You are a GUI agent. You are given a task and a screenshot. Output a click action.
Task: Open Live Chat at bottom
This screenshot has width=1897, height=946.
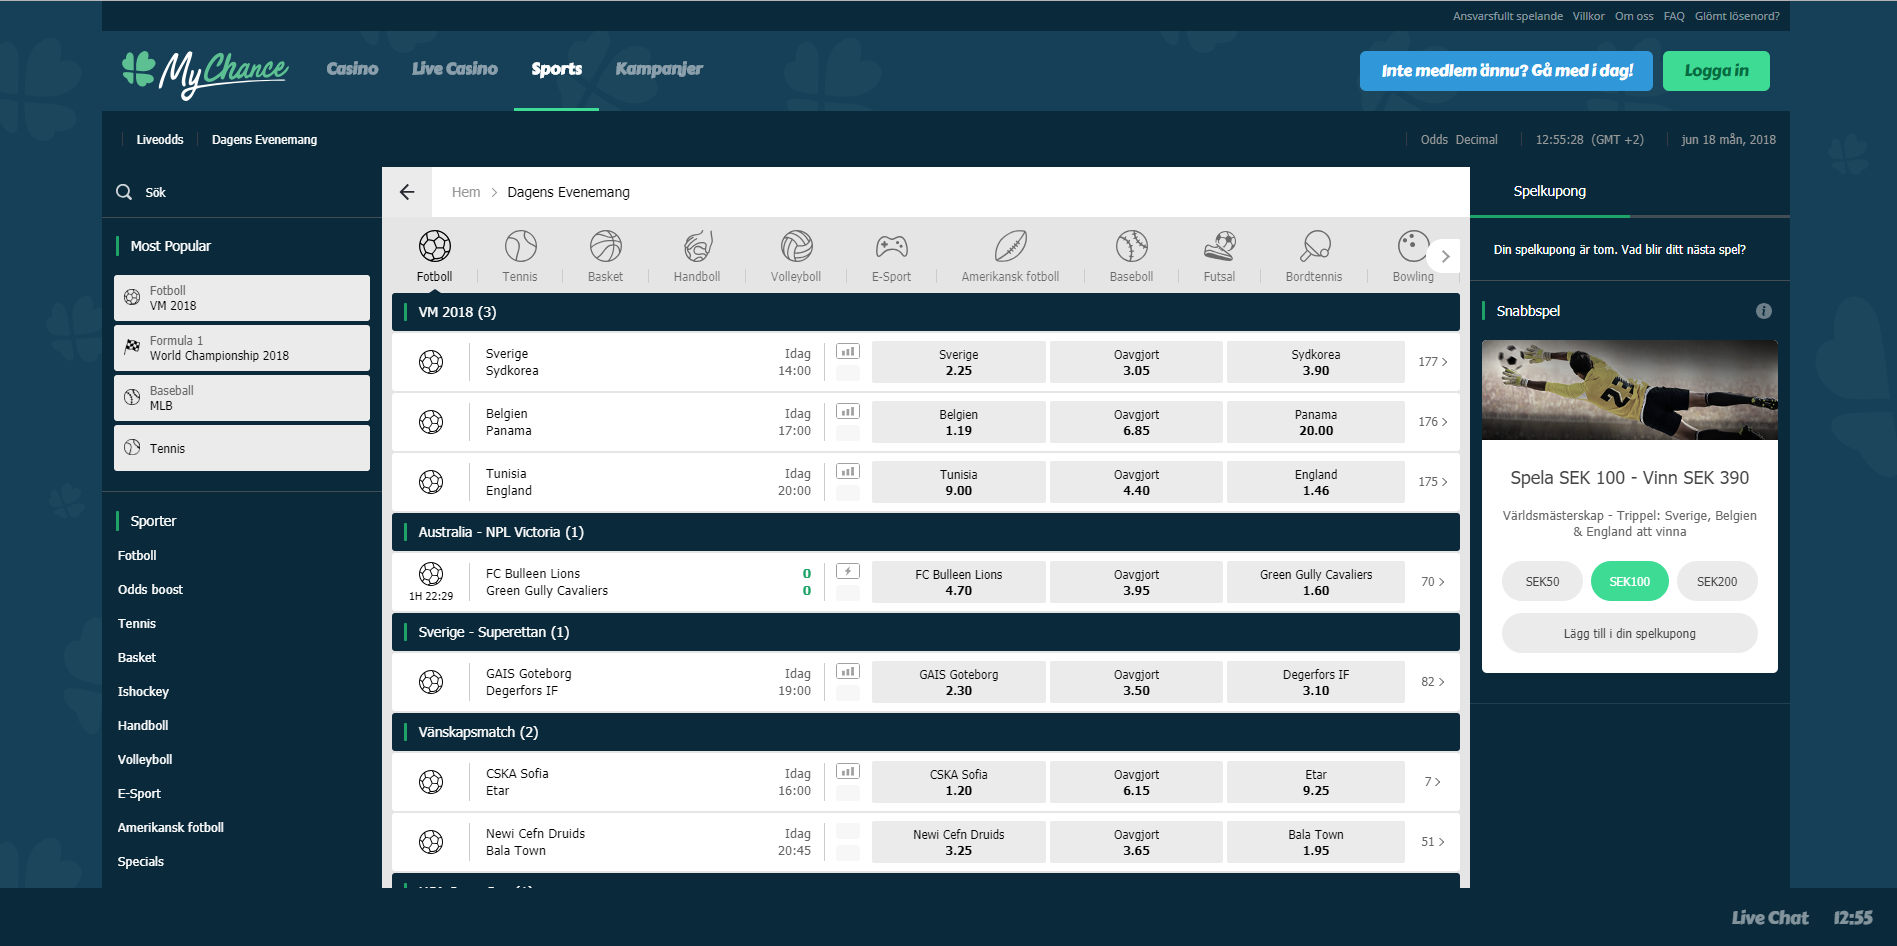[x=1769, y=917]
